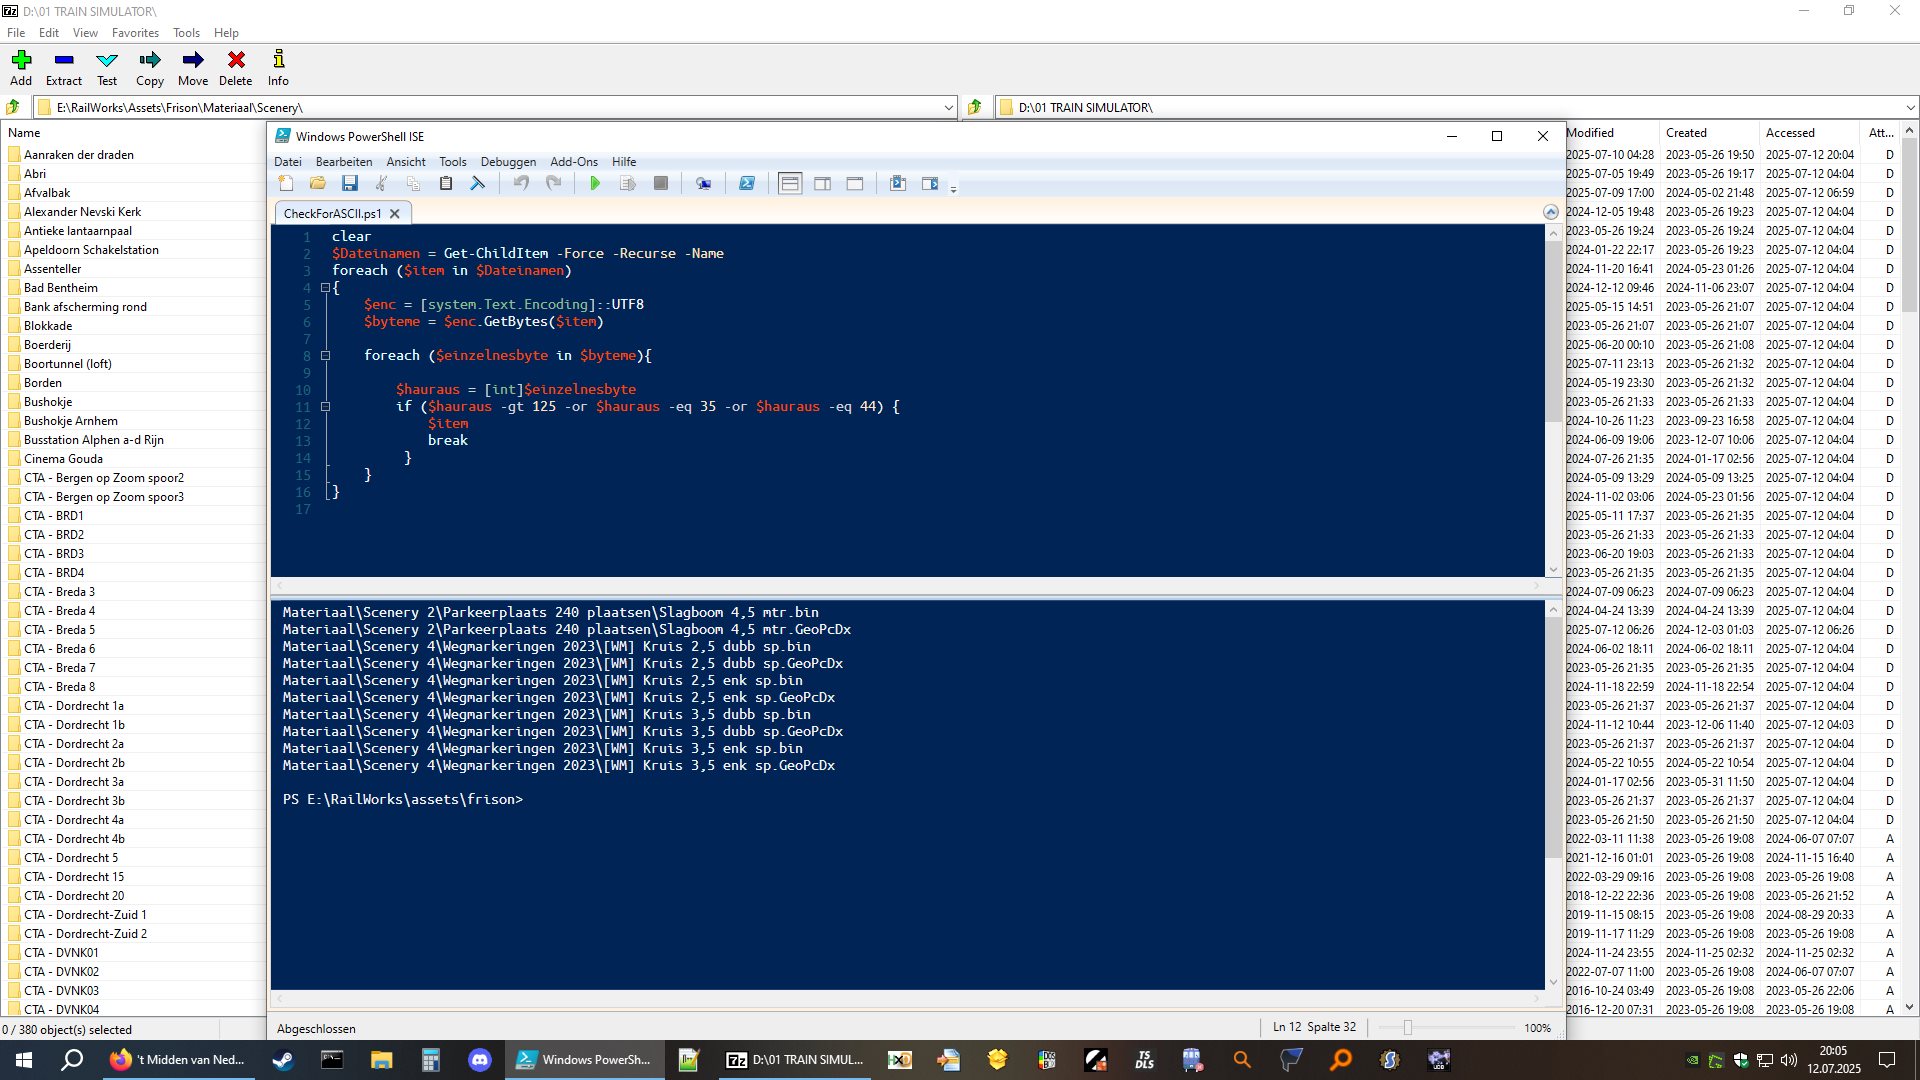Maximize the script pane layout
The height and width of the screenshot is (1080, 1920).
[x=855, y=183]
